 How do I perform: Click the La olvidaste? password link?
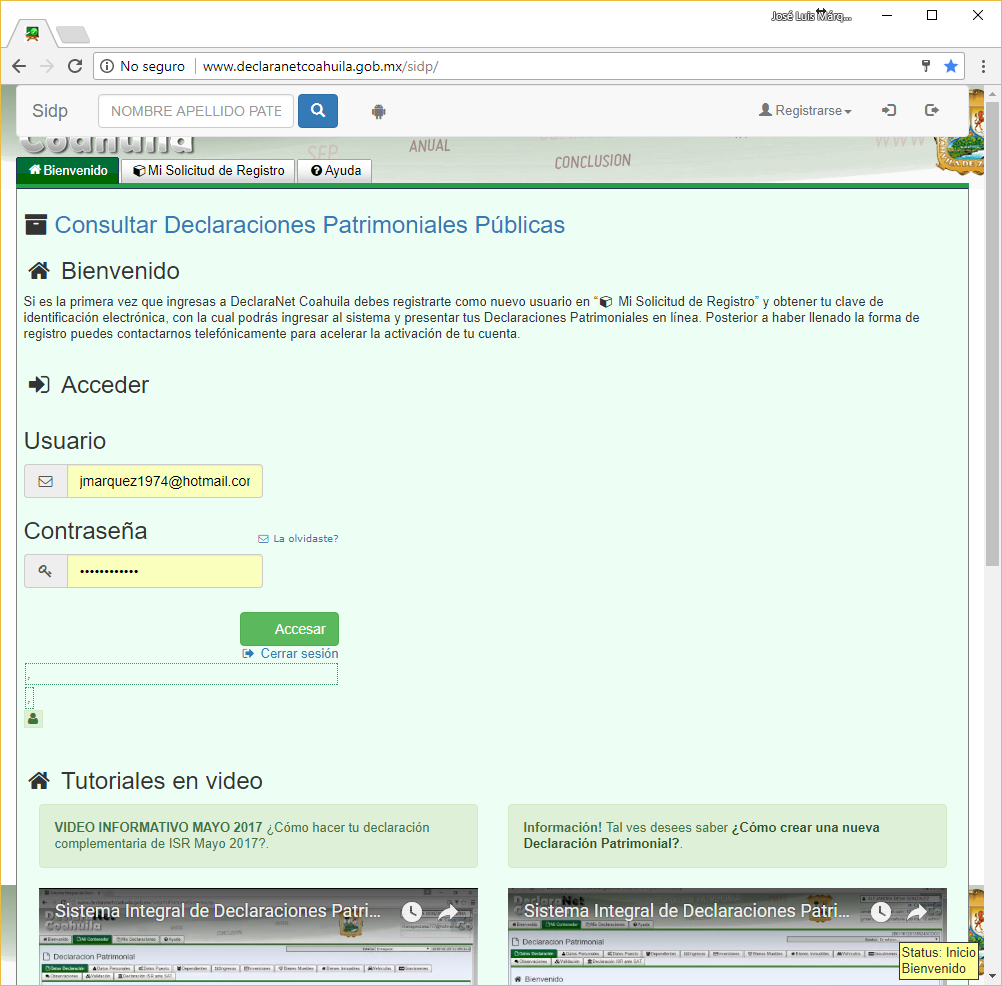pos(299,538)
